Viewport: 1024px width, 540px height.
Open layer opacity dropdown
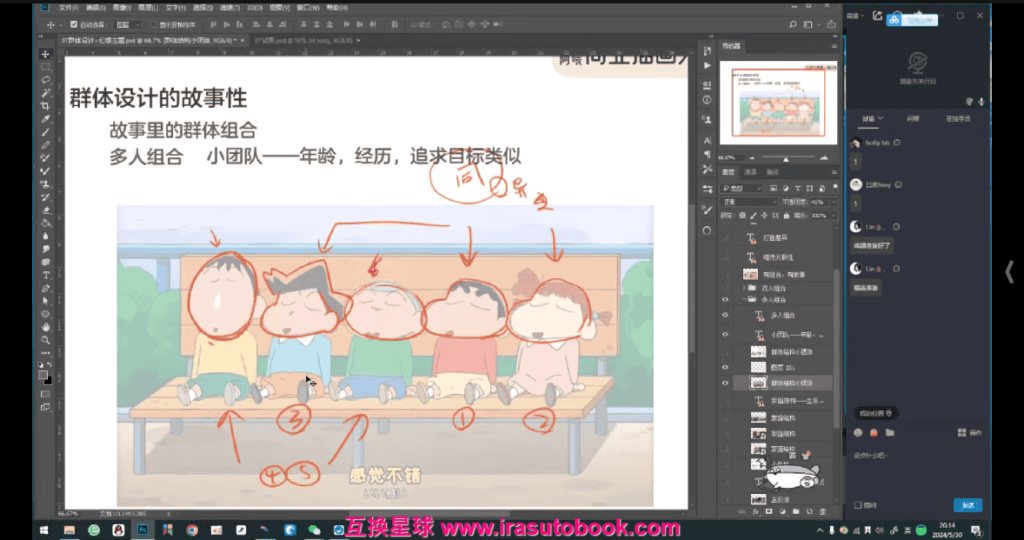833,202
